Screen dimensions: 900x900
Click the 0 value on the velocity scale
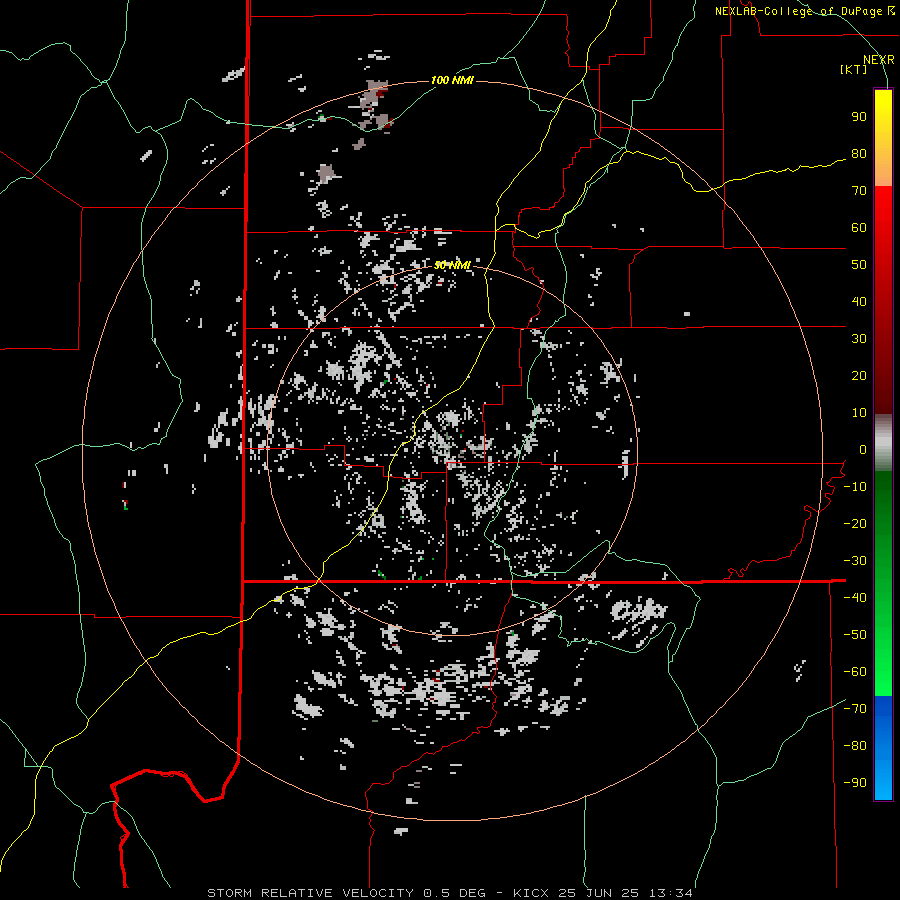tap(863, 450)
